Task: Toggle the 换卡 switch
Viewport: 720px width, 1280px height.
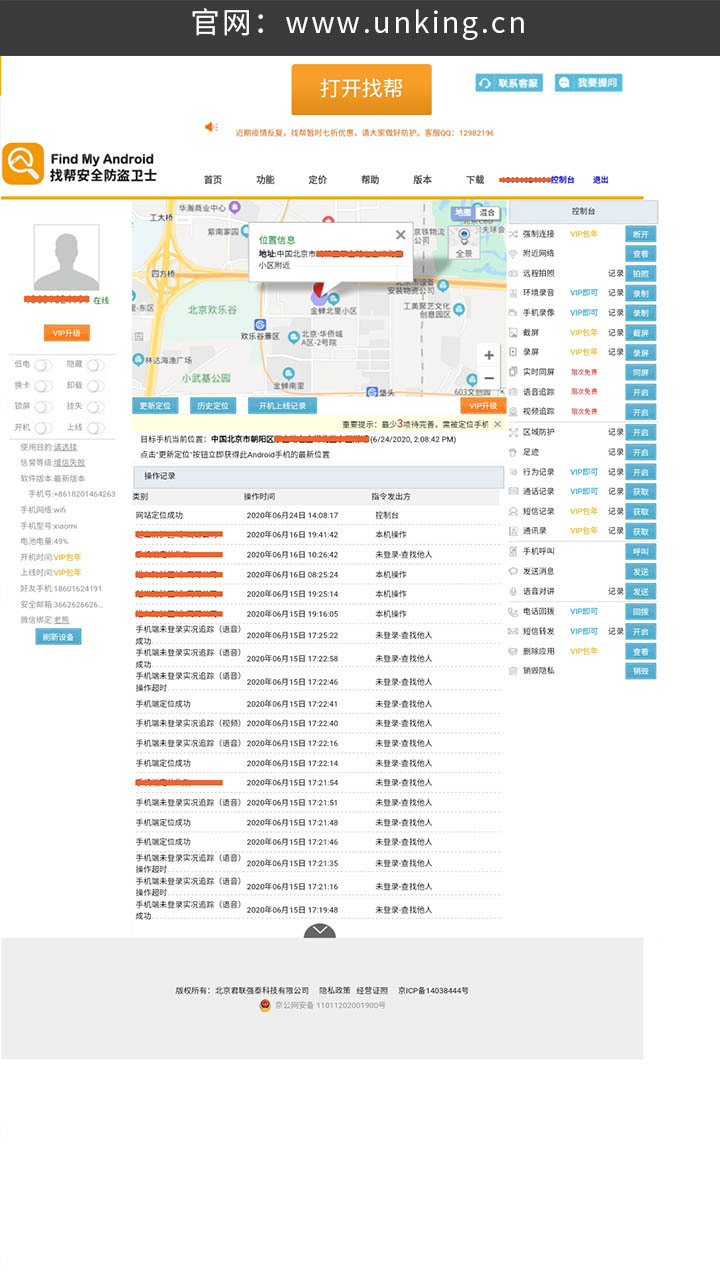Action: tap(43, 386)
